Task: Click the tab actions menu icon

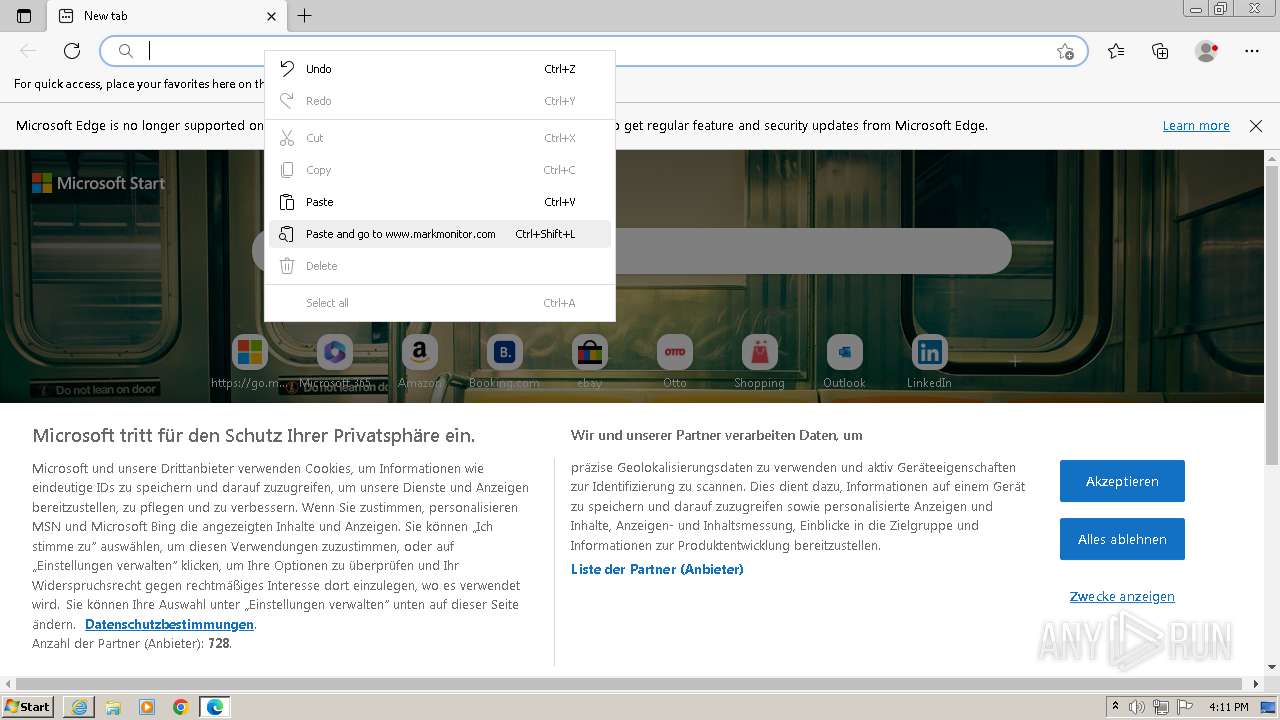Action: (x=24, y=16)
